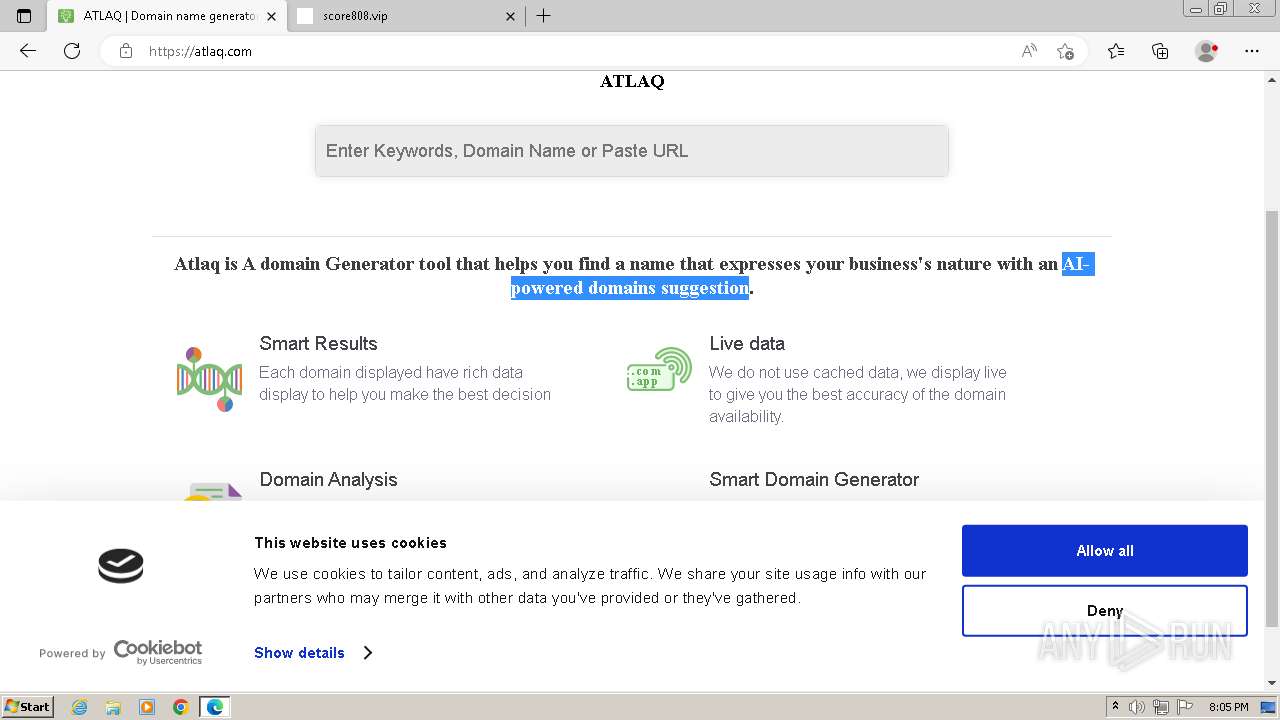Open the Favorites list icon
The width and height of the screenshot is (1280, 720).
point(1116,51)
